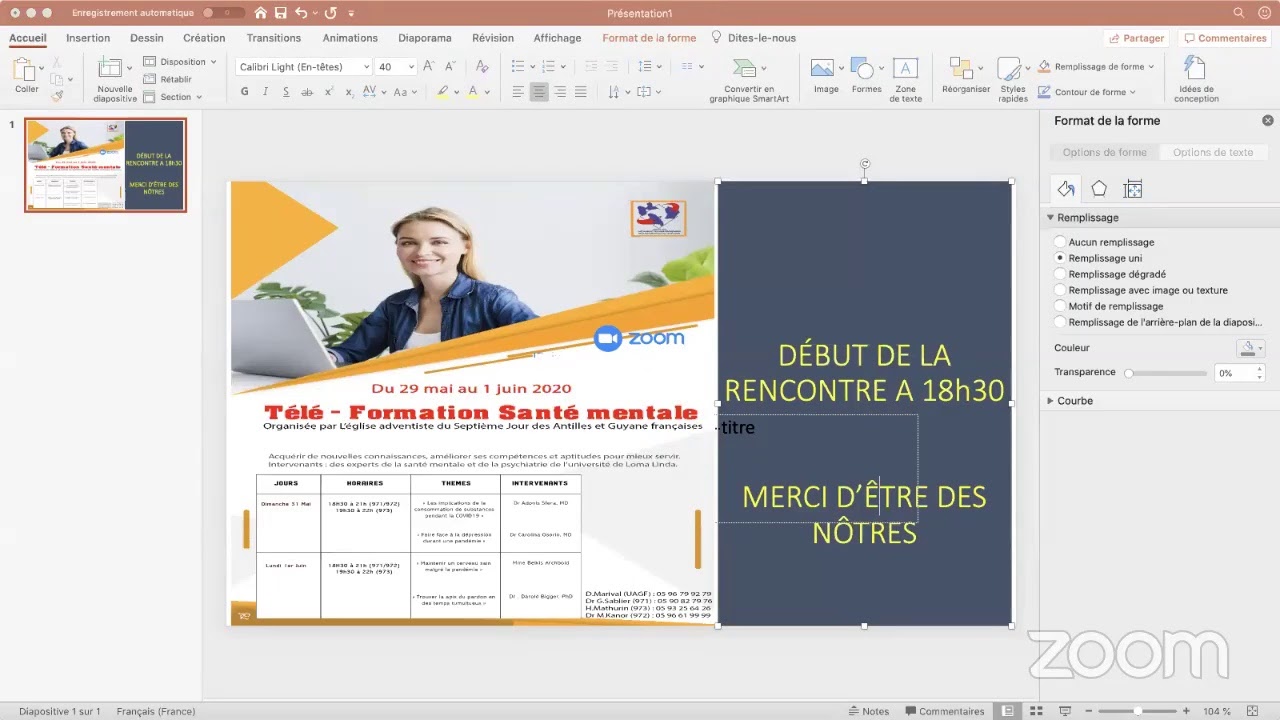Undo the last action
The width and height of the screenshot is (1280, 720).
(x=301, y=13)
